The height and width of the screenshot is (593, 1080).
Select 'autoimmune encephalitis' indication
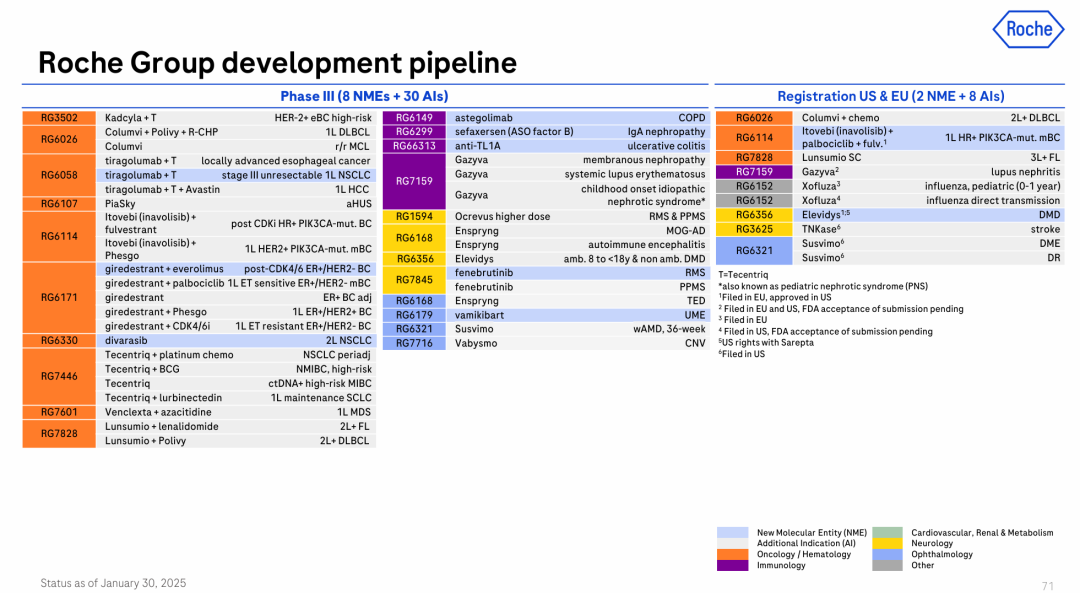pyautogui.click(x=647, y=245)
